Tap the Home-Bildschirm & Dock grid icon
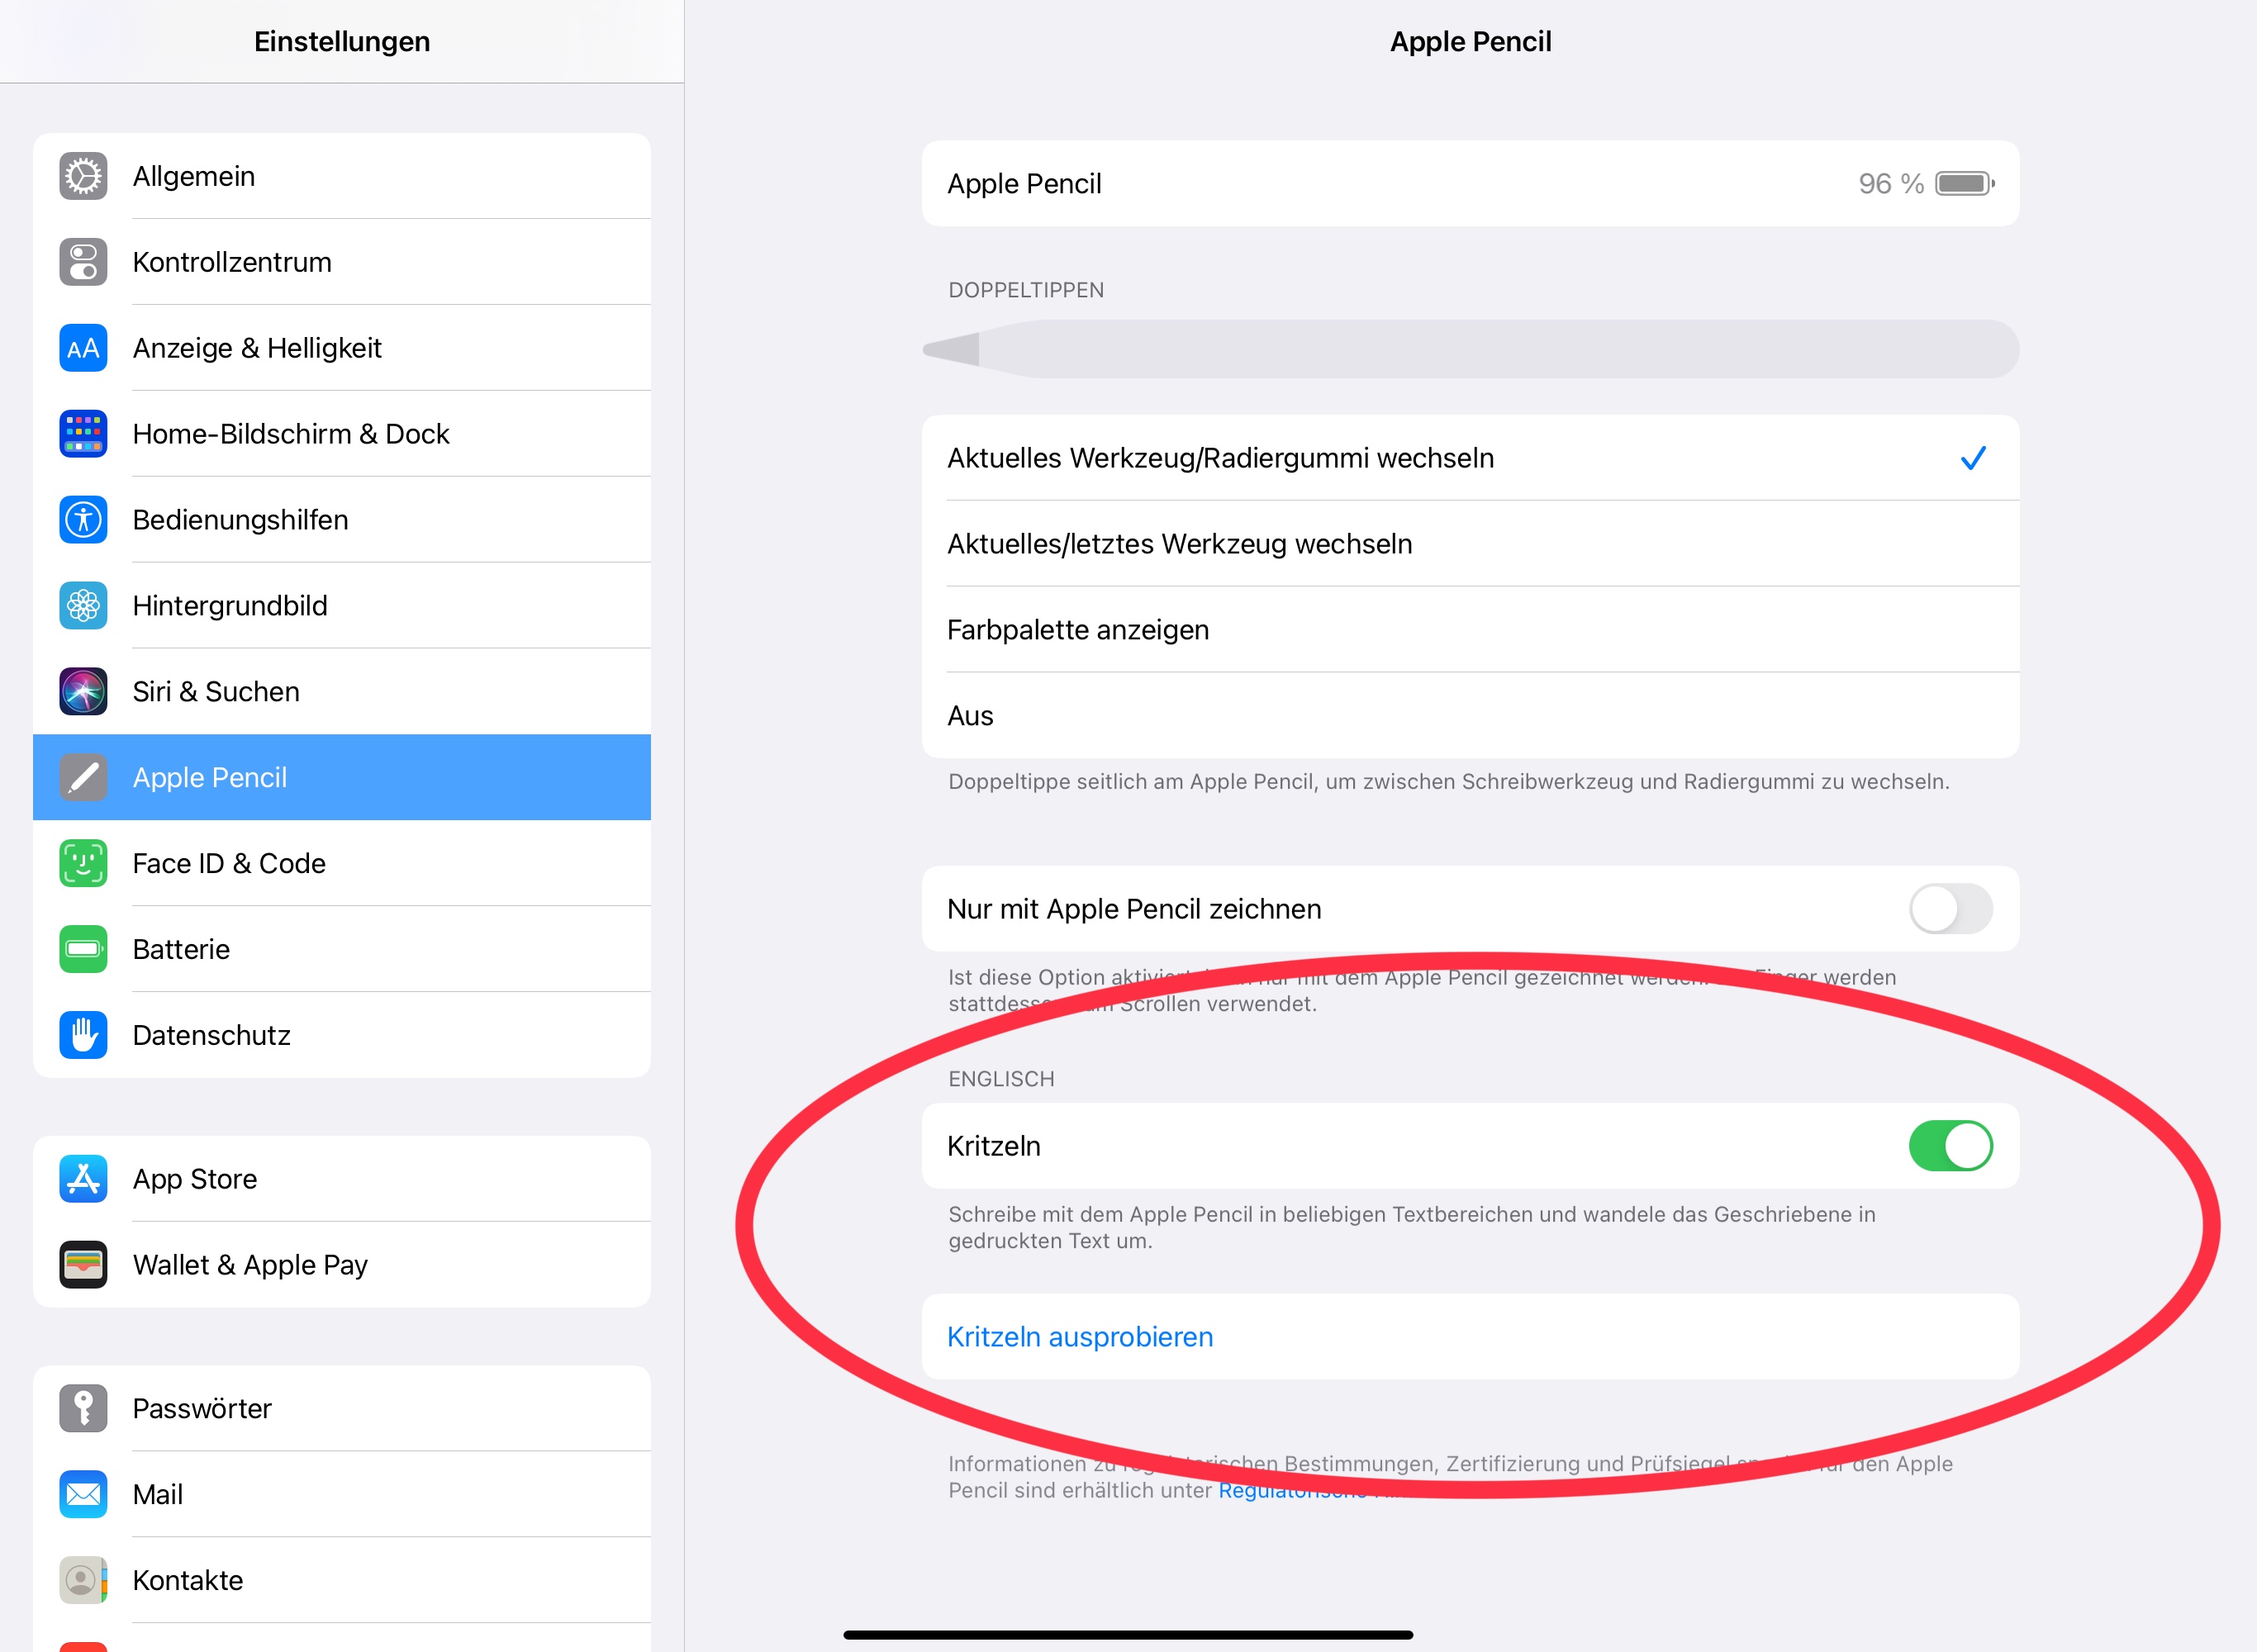 [83, 434]
